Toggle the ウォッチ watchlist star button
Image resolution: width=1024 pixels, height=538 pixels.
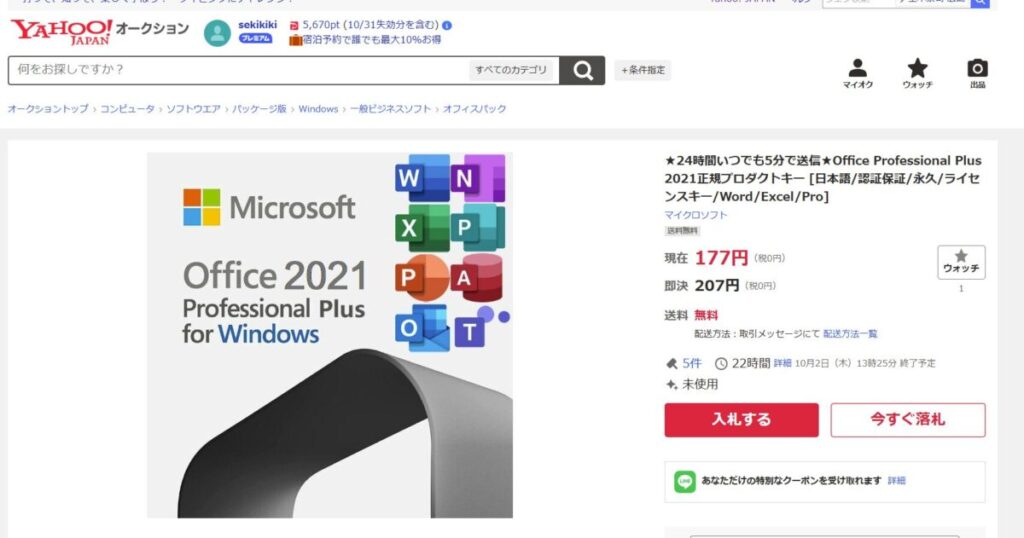pyautogui.click(x=961, y=262)
